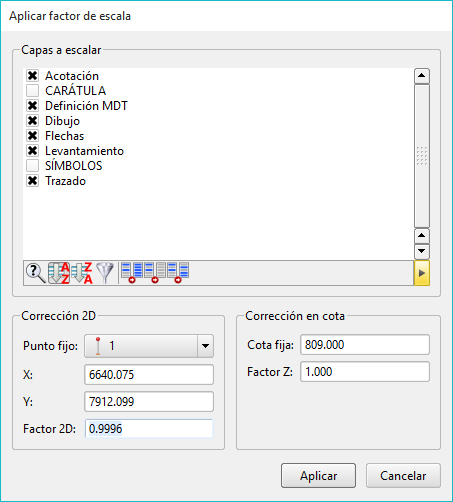Uncheck the Acotación layer
The width and height of the screenshot is (453, 502).
[x=33, y=76]
